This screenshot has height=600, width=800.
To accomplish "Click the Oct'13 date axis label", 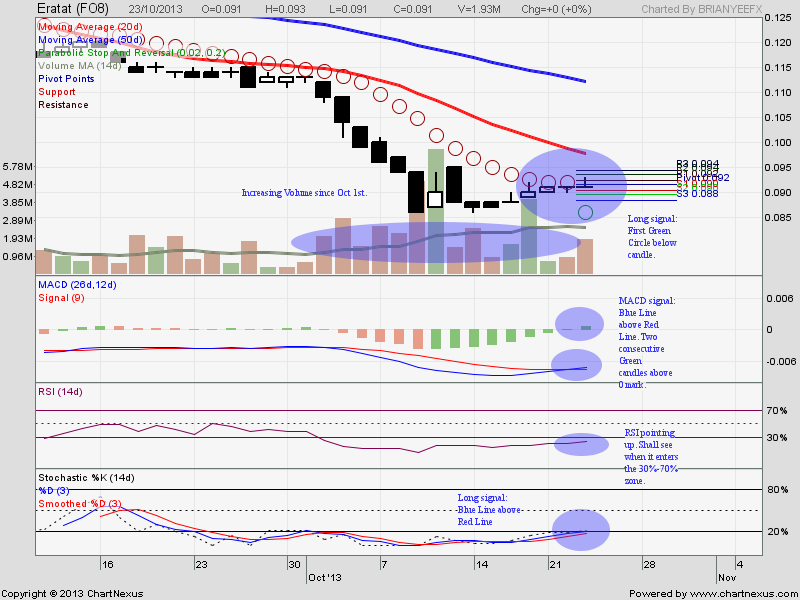I will click(x=326, y=577).
